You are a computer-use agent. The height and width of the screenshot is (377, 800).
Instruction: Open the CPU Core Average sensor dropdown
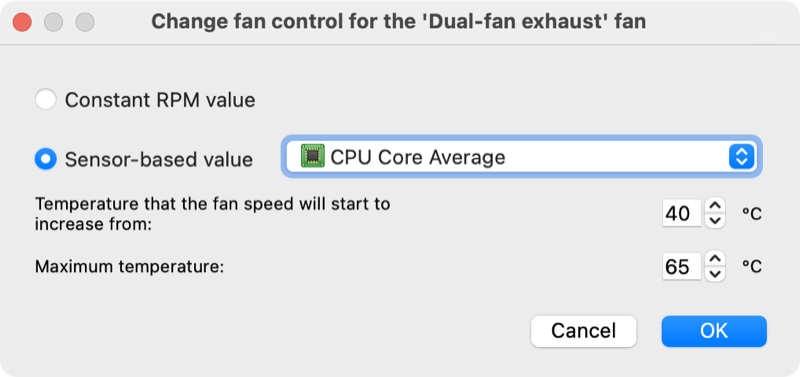[521, 157]
